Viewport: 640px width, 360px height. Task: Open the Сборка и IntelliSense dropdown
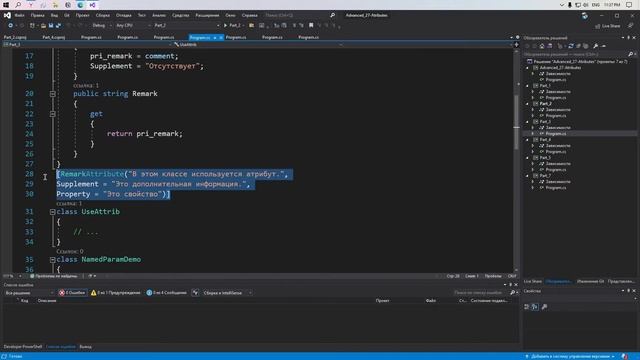(x=227, y=293)
